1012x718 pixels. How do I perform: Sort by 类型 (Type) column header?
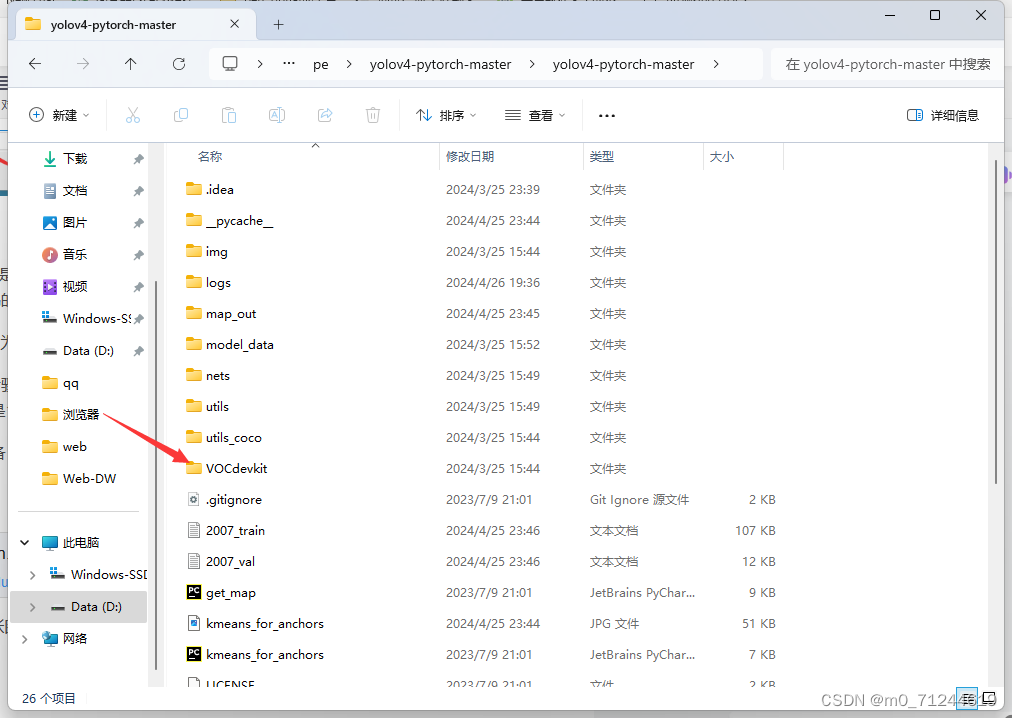602,157
